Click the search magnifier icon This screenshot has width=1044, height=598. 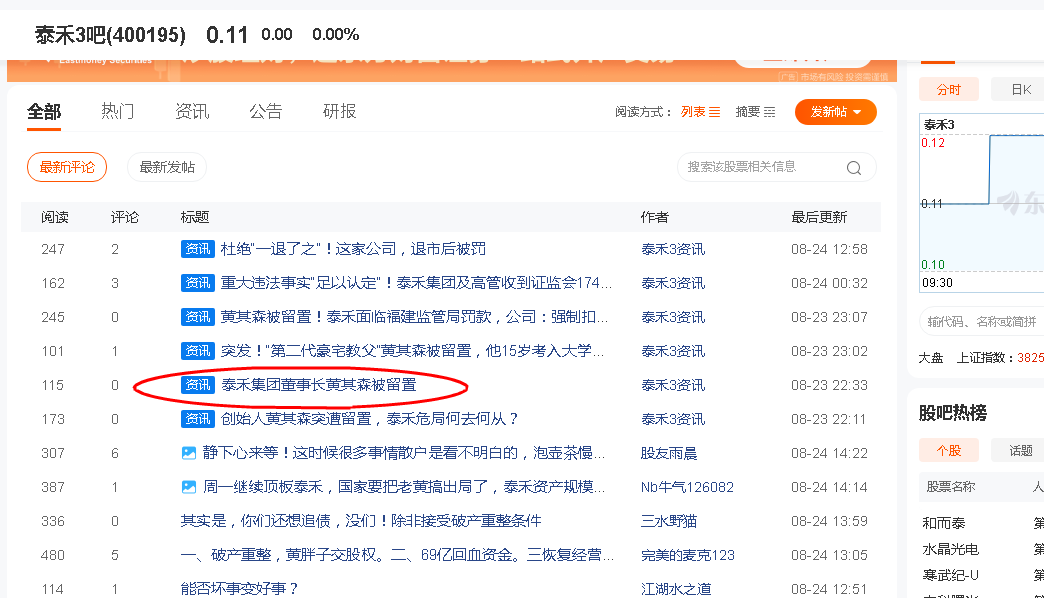(x=854, y=168)
